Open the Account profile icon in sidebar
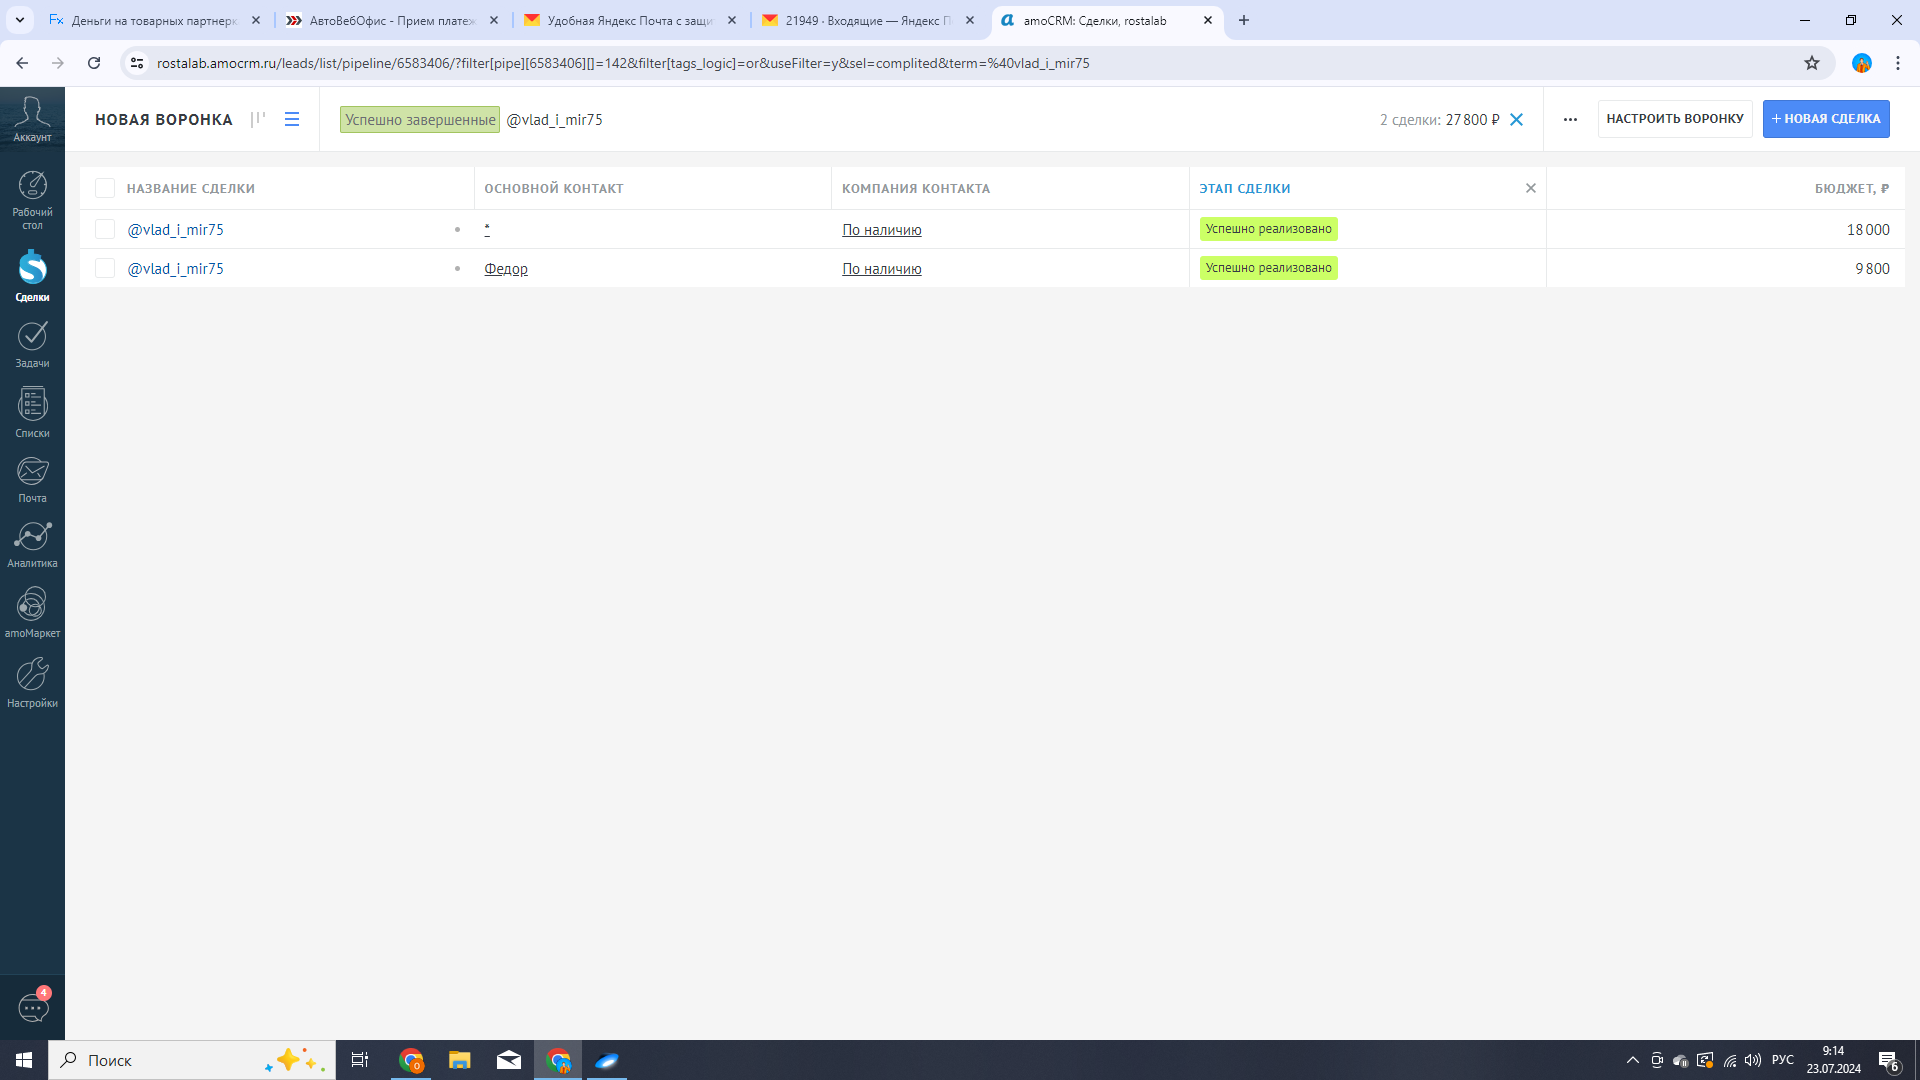 click(32, 118)
